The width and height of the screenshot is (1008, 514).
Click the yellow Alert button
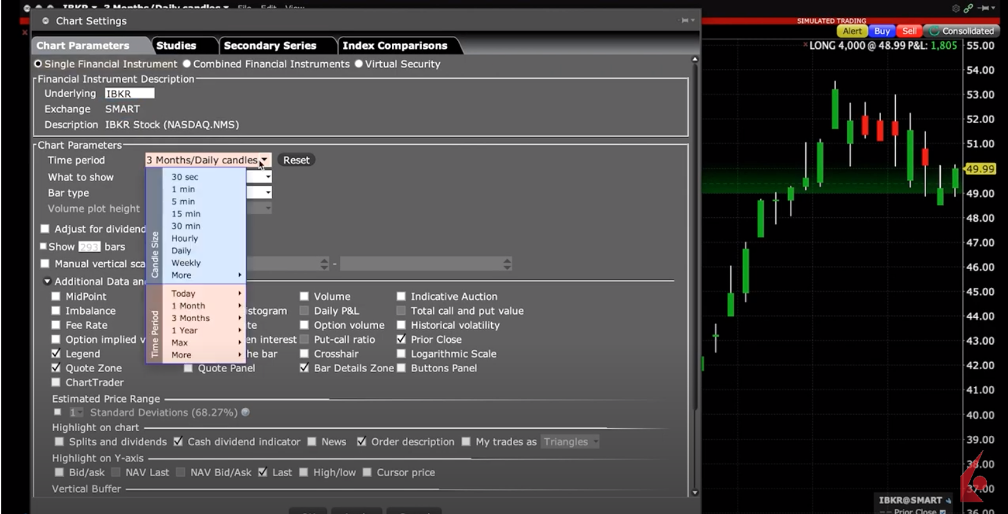click(851, 32)
